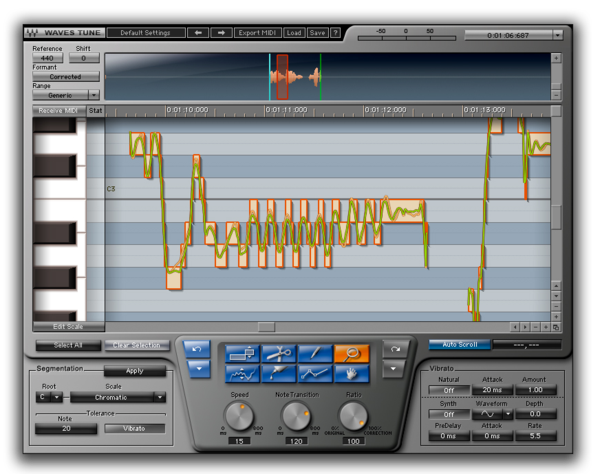Screen dimensions: 600x474
Task: Load the previous preset with left arrow
Action: (x=198, y=33)
